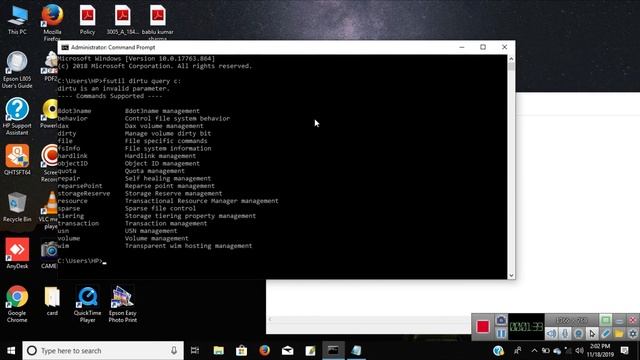
Task: Take a screenshot with recorder camera icon
Action: (501, 320)
